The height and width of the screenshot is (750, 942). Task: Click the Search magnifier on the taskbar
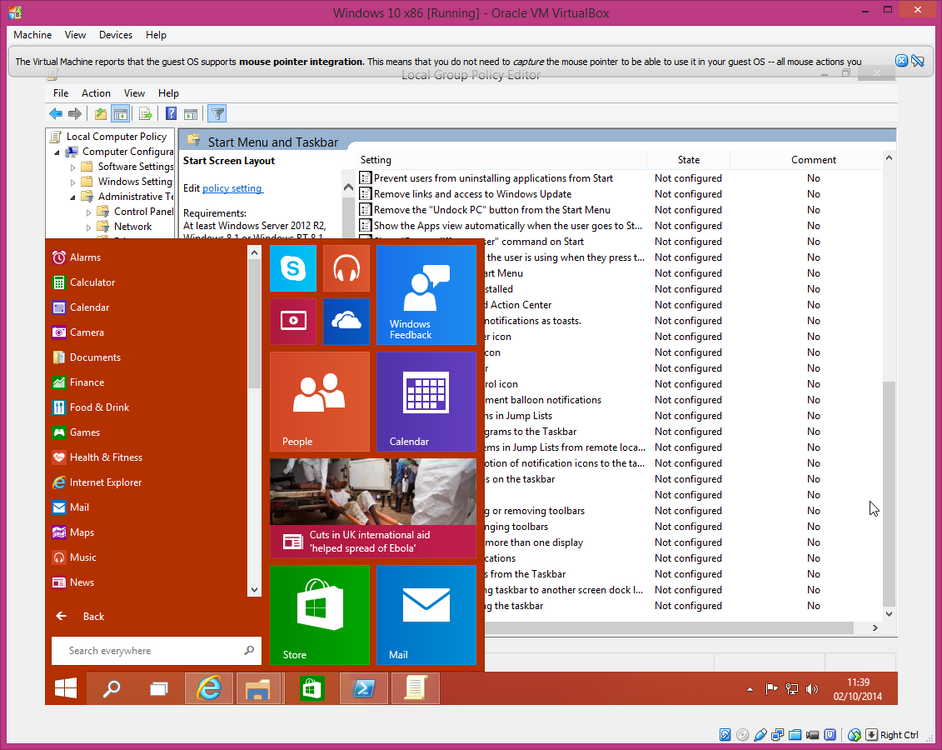click(112, 688)
